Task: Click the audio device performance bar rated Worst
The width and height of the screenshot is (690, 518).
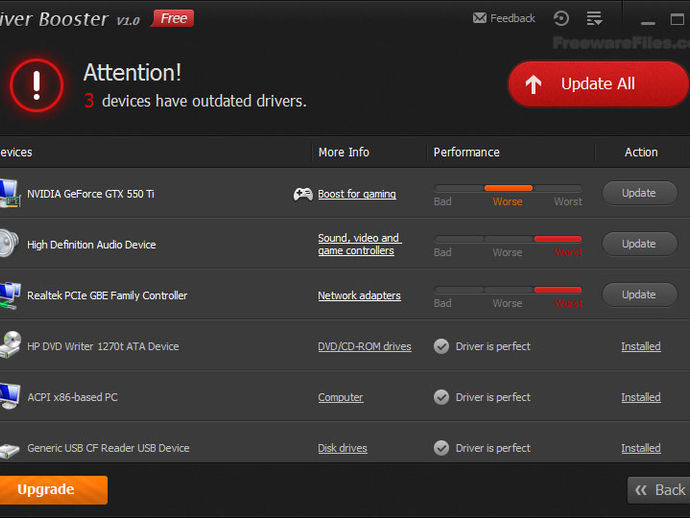Action: tap(508, 239)
